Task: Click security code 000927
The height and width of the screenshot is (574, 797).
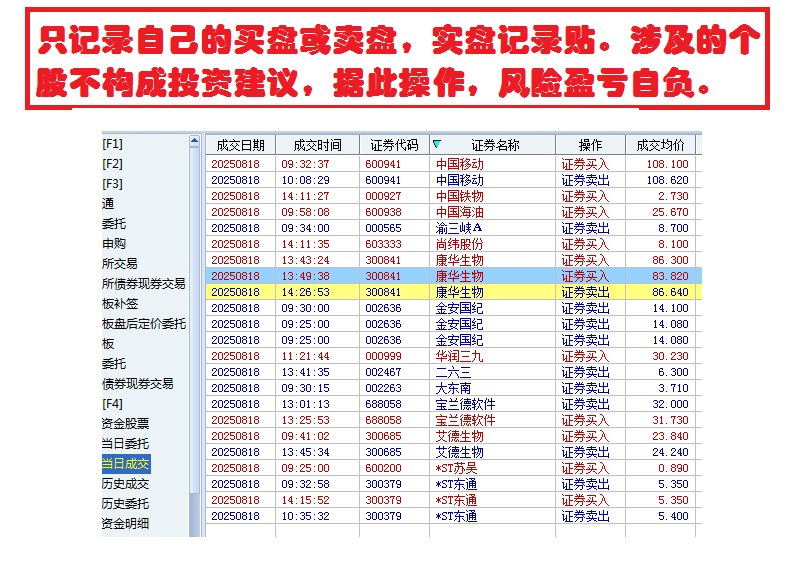Action: click(x=383, y=196)
